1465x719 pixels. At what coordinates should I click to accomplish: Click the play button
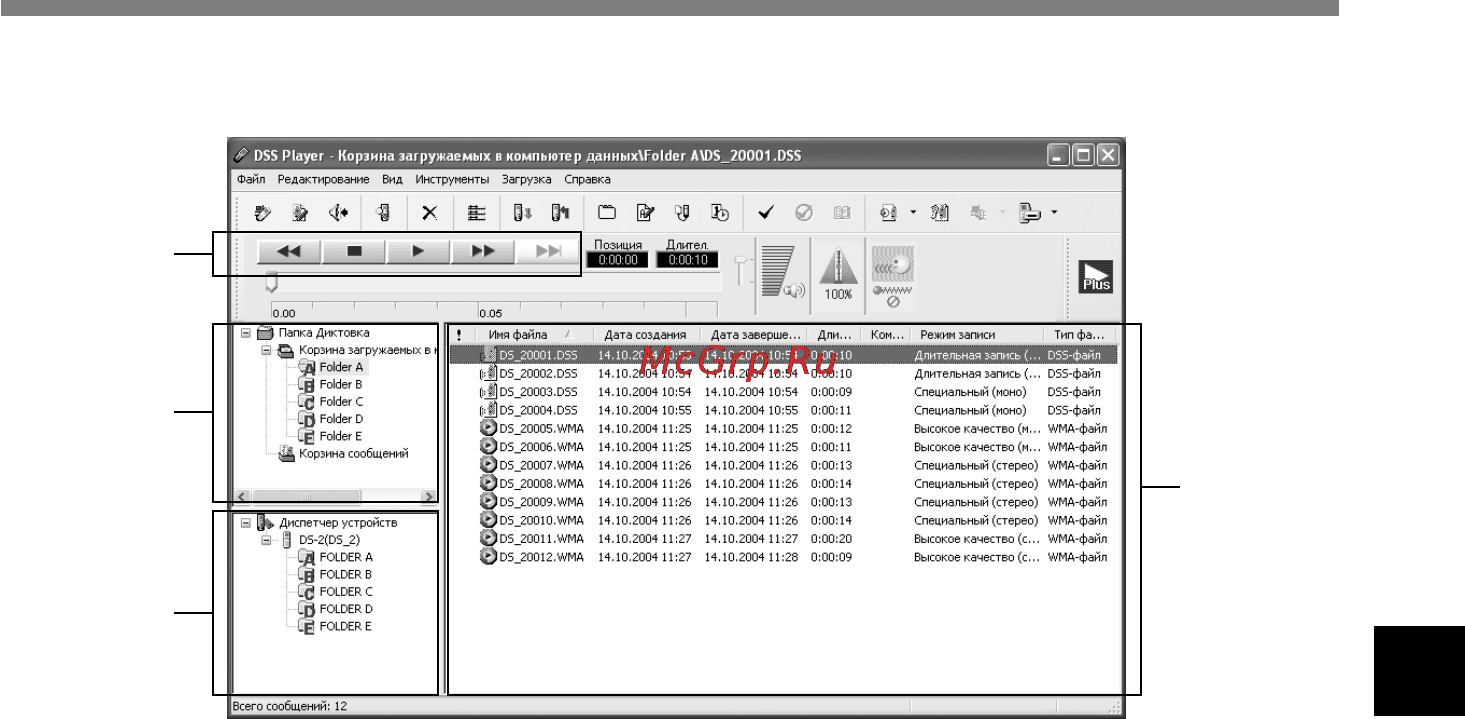click(417, 252)
